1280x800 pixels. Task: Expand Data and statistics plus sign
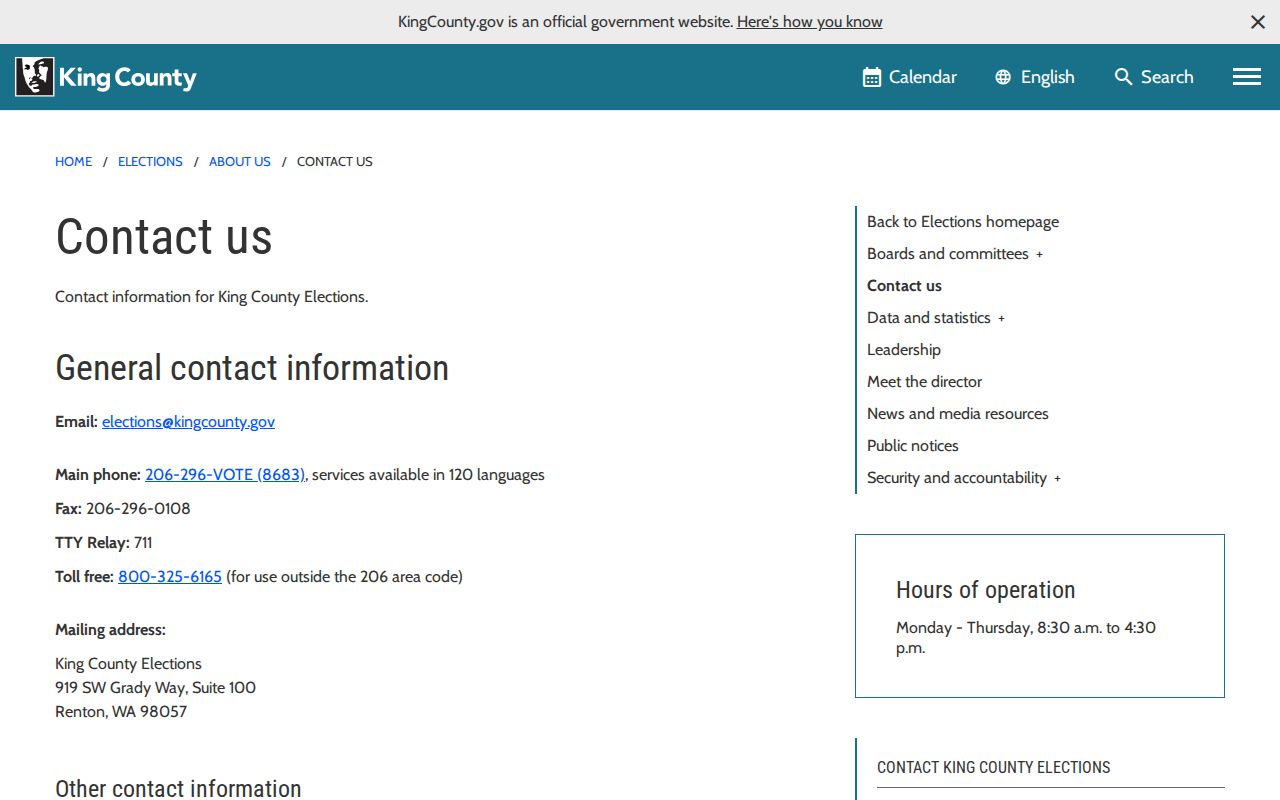[x=1002, y=319]
